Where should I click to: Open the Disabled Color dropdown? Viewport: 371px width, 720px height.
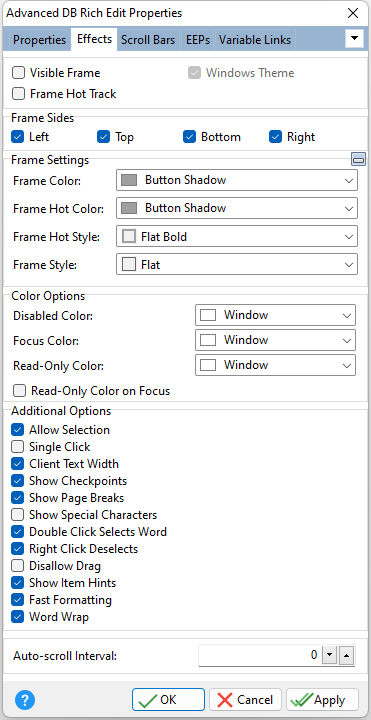pos(275,315)
